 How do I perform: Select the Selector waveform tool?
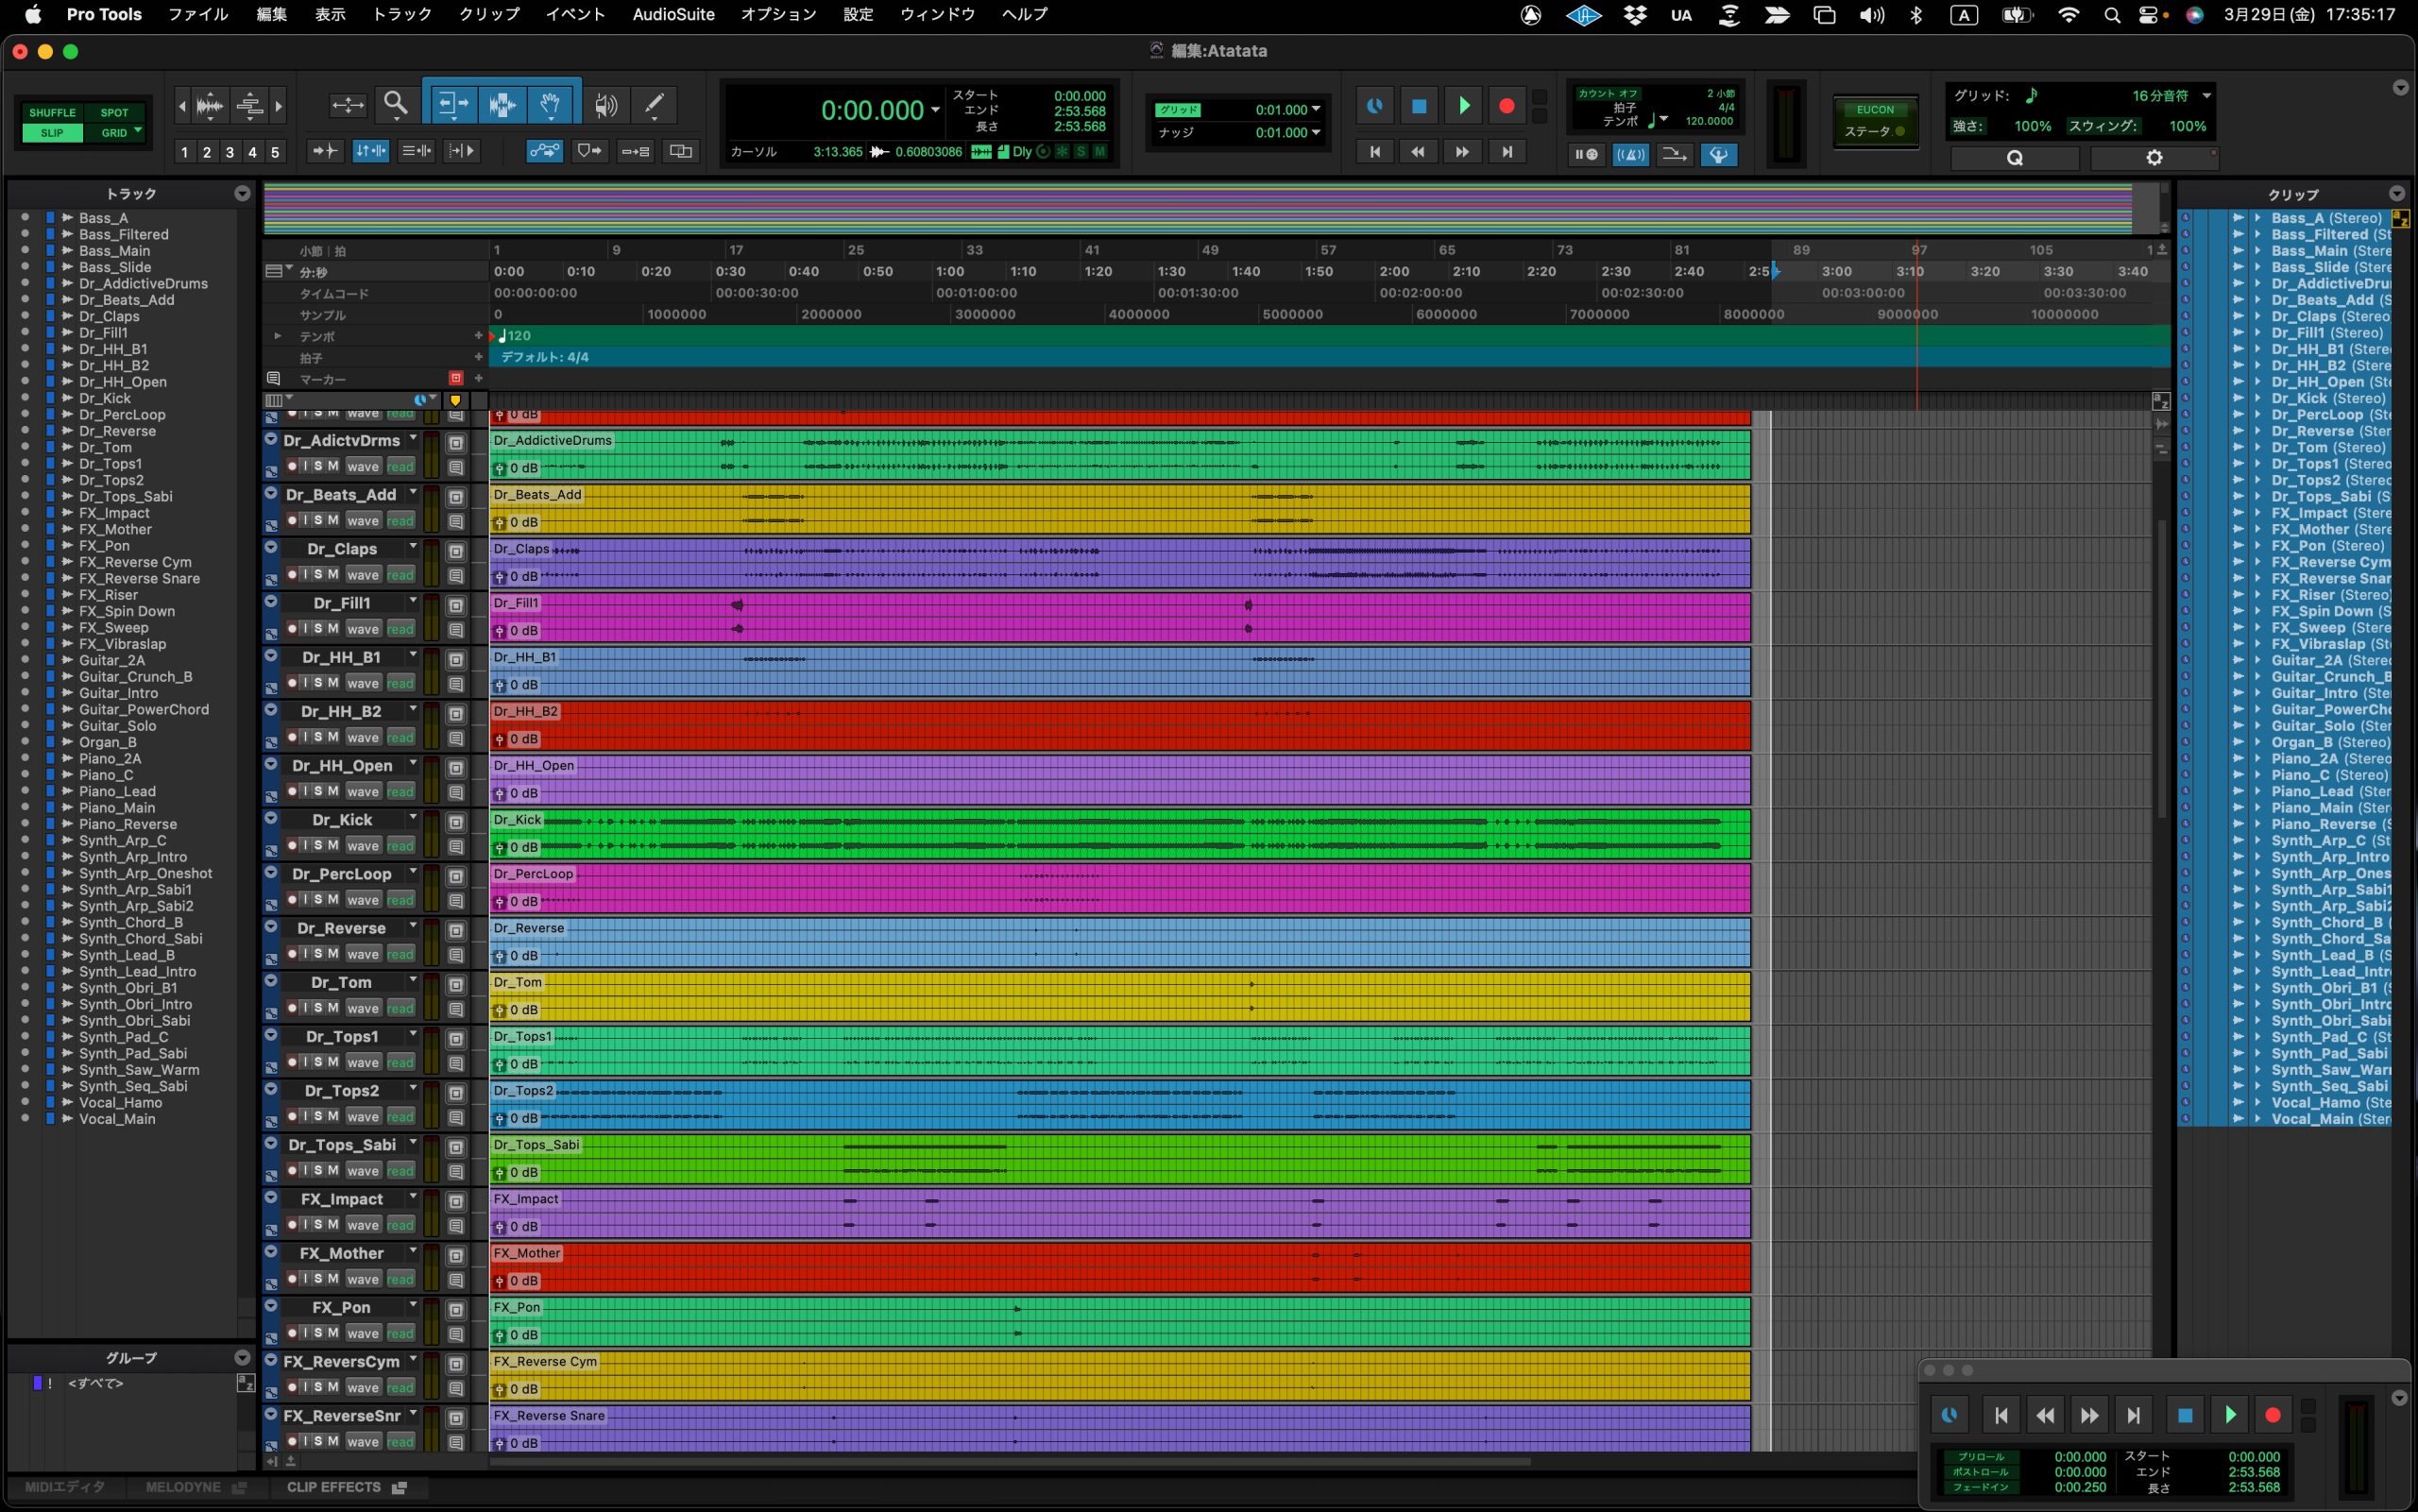tap(502, 104)
